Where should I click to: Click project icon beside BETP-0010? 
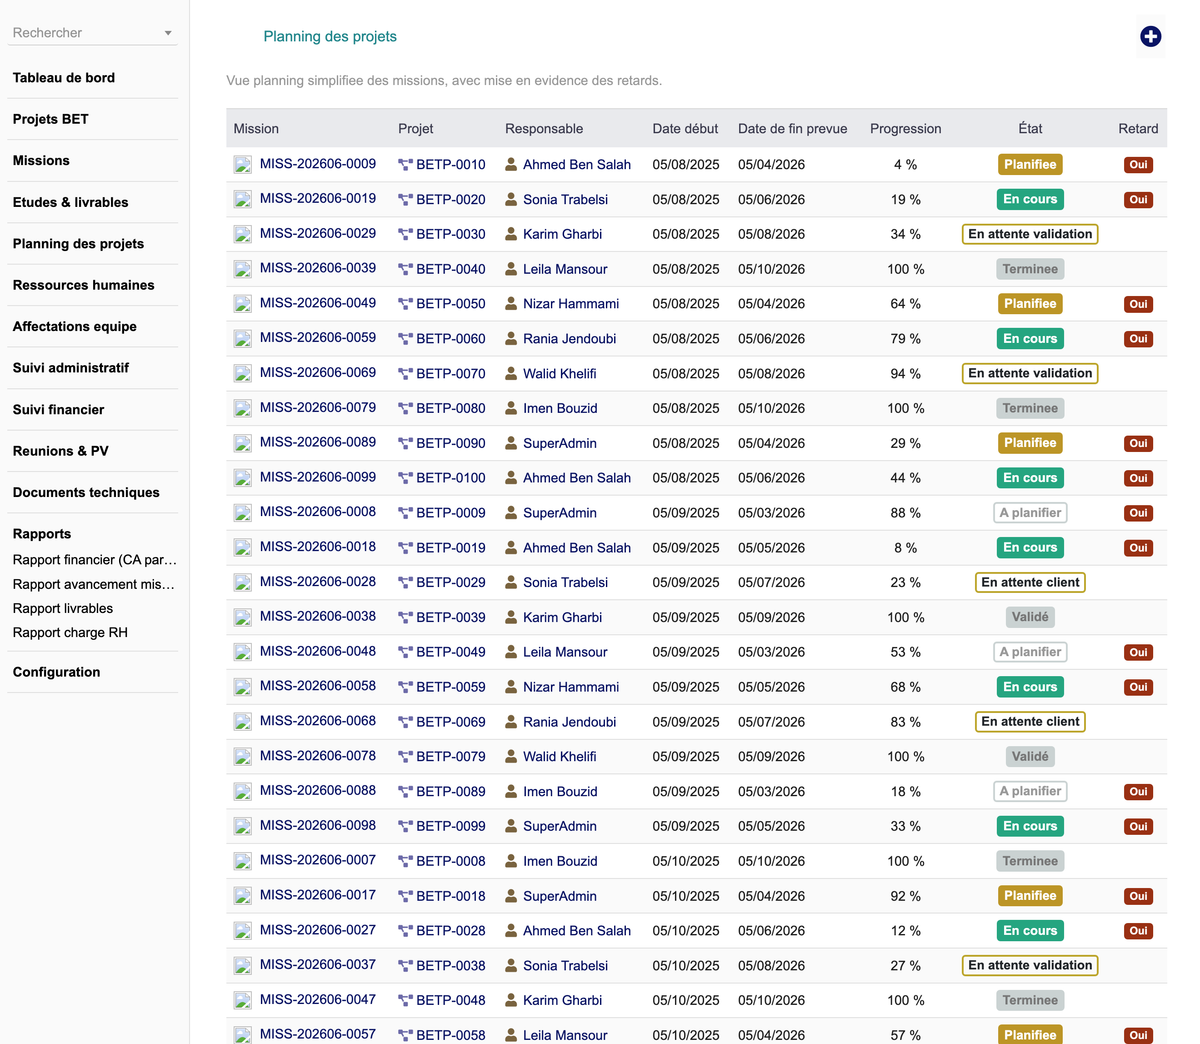tap(405, 165)
